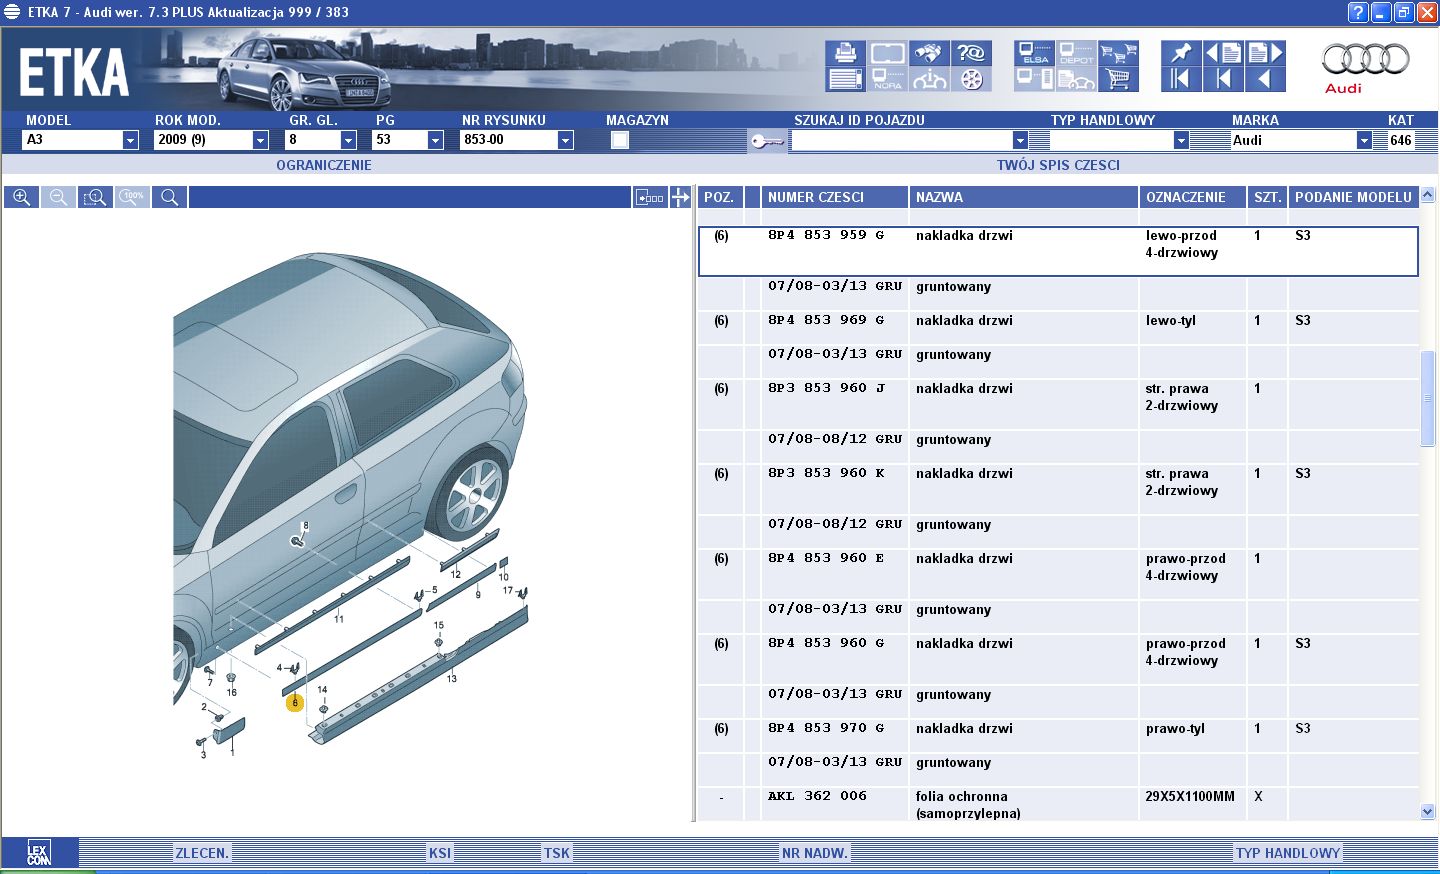Open the TSK bottom tab
Viewport: 1440px width, 874px height.
[x=556, y=853]
